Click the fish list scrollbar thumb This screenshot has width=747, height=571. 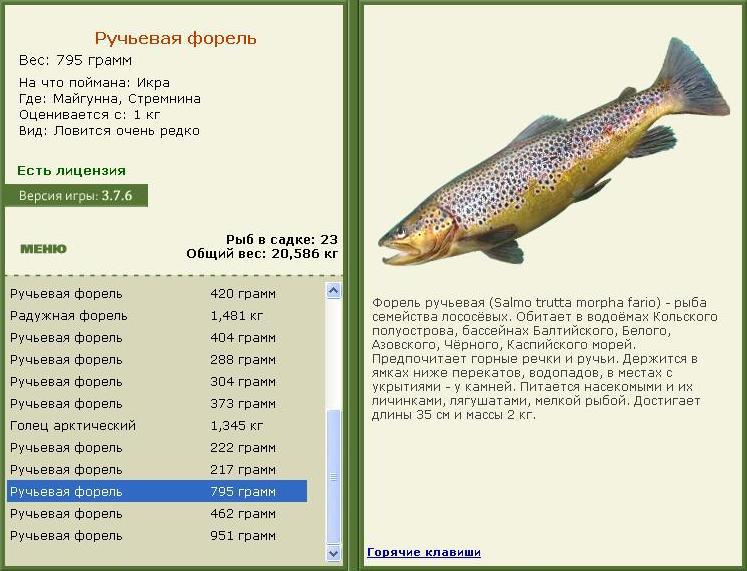click(x=333, y=476)
